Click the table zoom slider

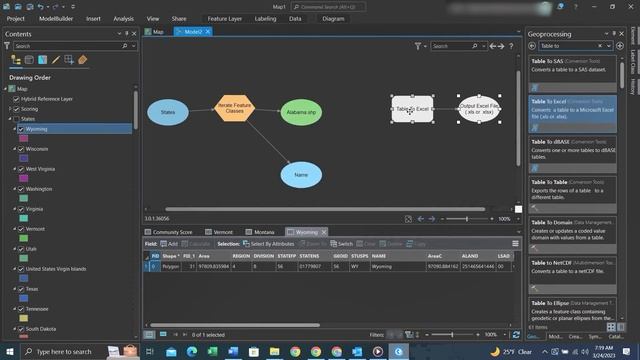[x=452, y=335]
